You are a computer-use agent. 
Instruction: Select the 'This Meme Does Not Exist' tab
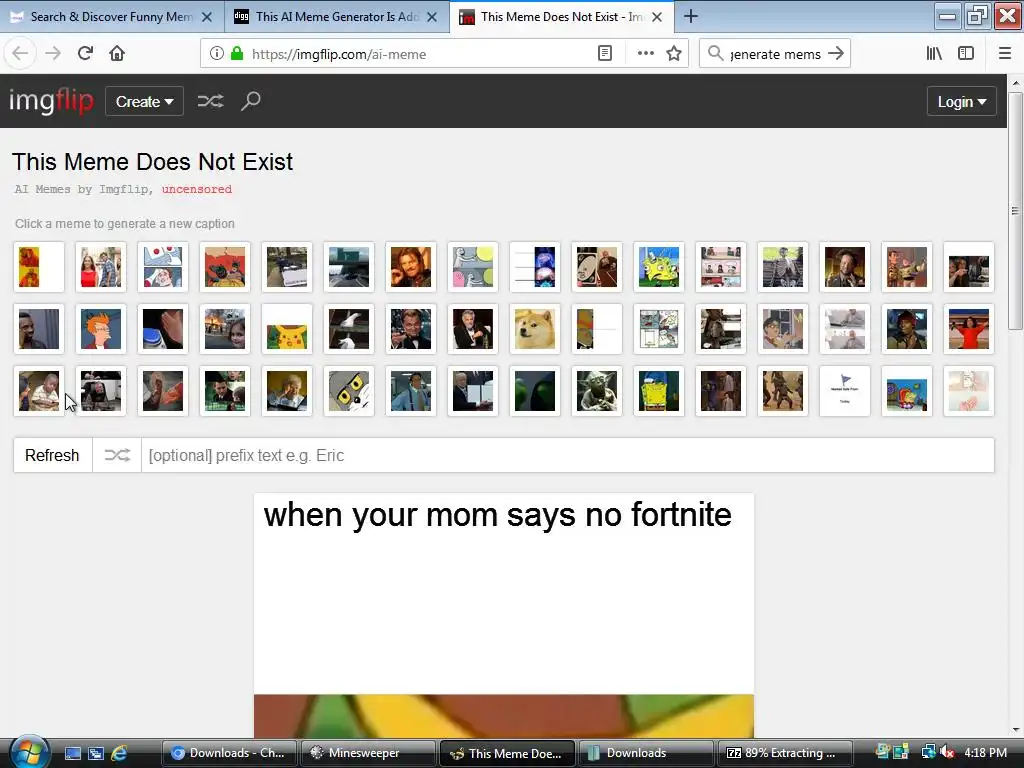pyautogui.click(x=560, y=16)
